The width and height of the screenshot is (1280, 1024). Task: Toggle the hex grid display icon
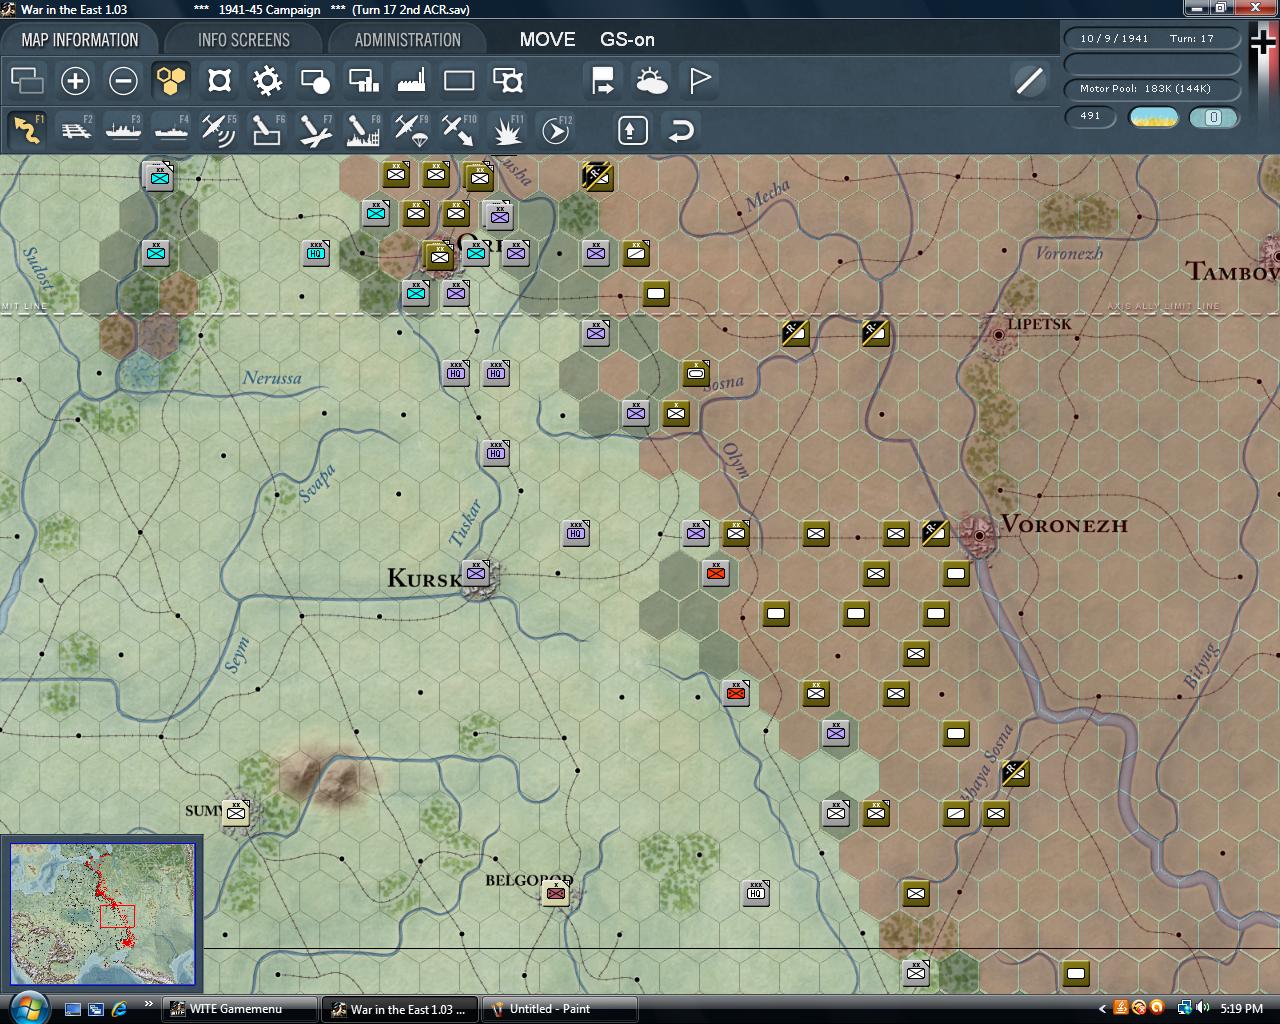tap(171, 80)
